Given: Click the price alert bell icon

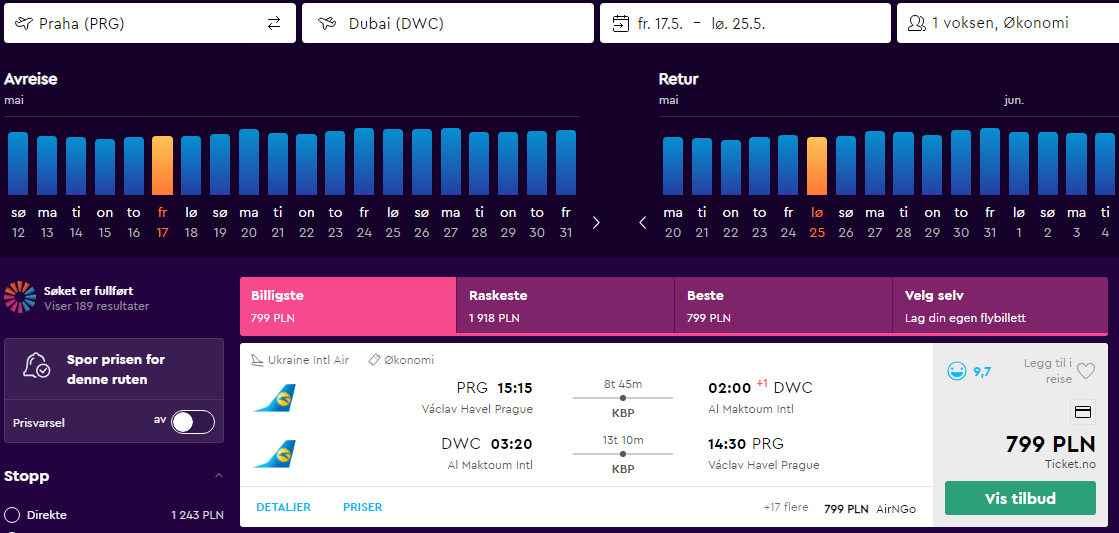Looking at the screenshot, I should [x=36, y=367].
